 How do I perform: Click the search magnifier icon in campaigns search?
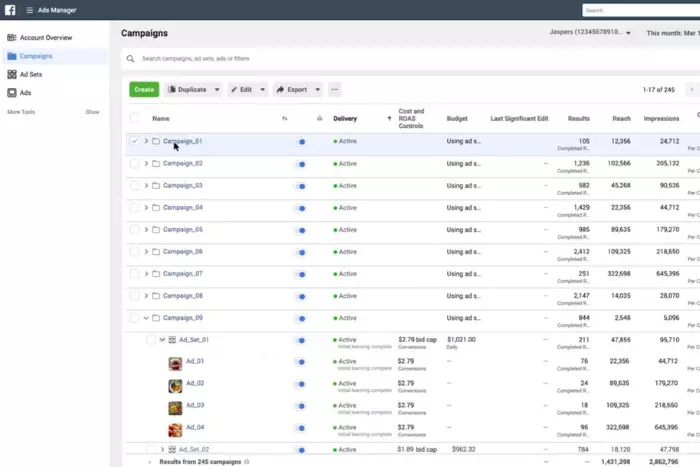pos(130,58)
